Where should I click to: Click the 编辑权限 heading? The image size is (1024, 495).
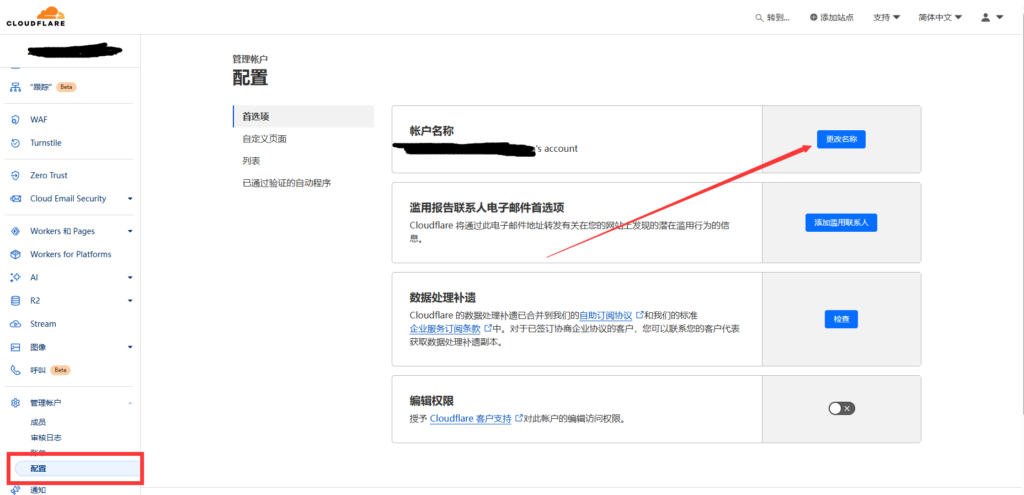432,400
